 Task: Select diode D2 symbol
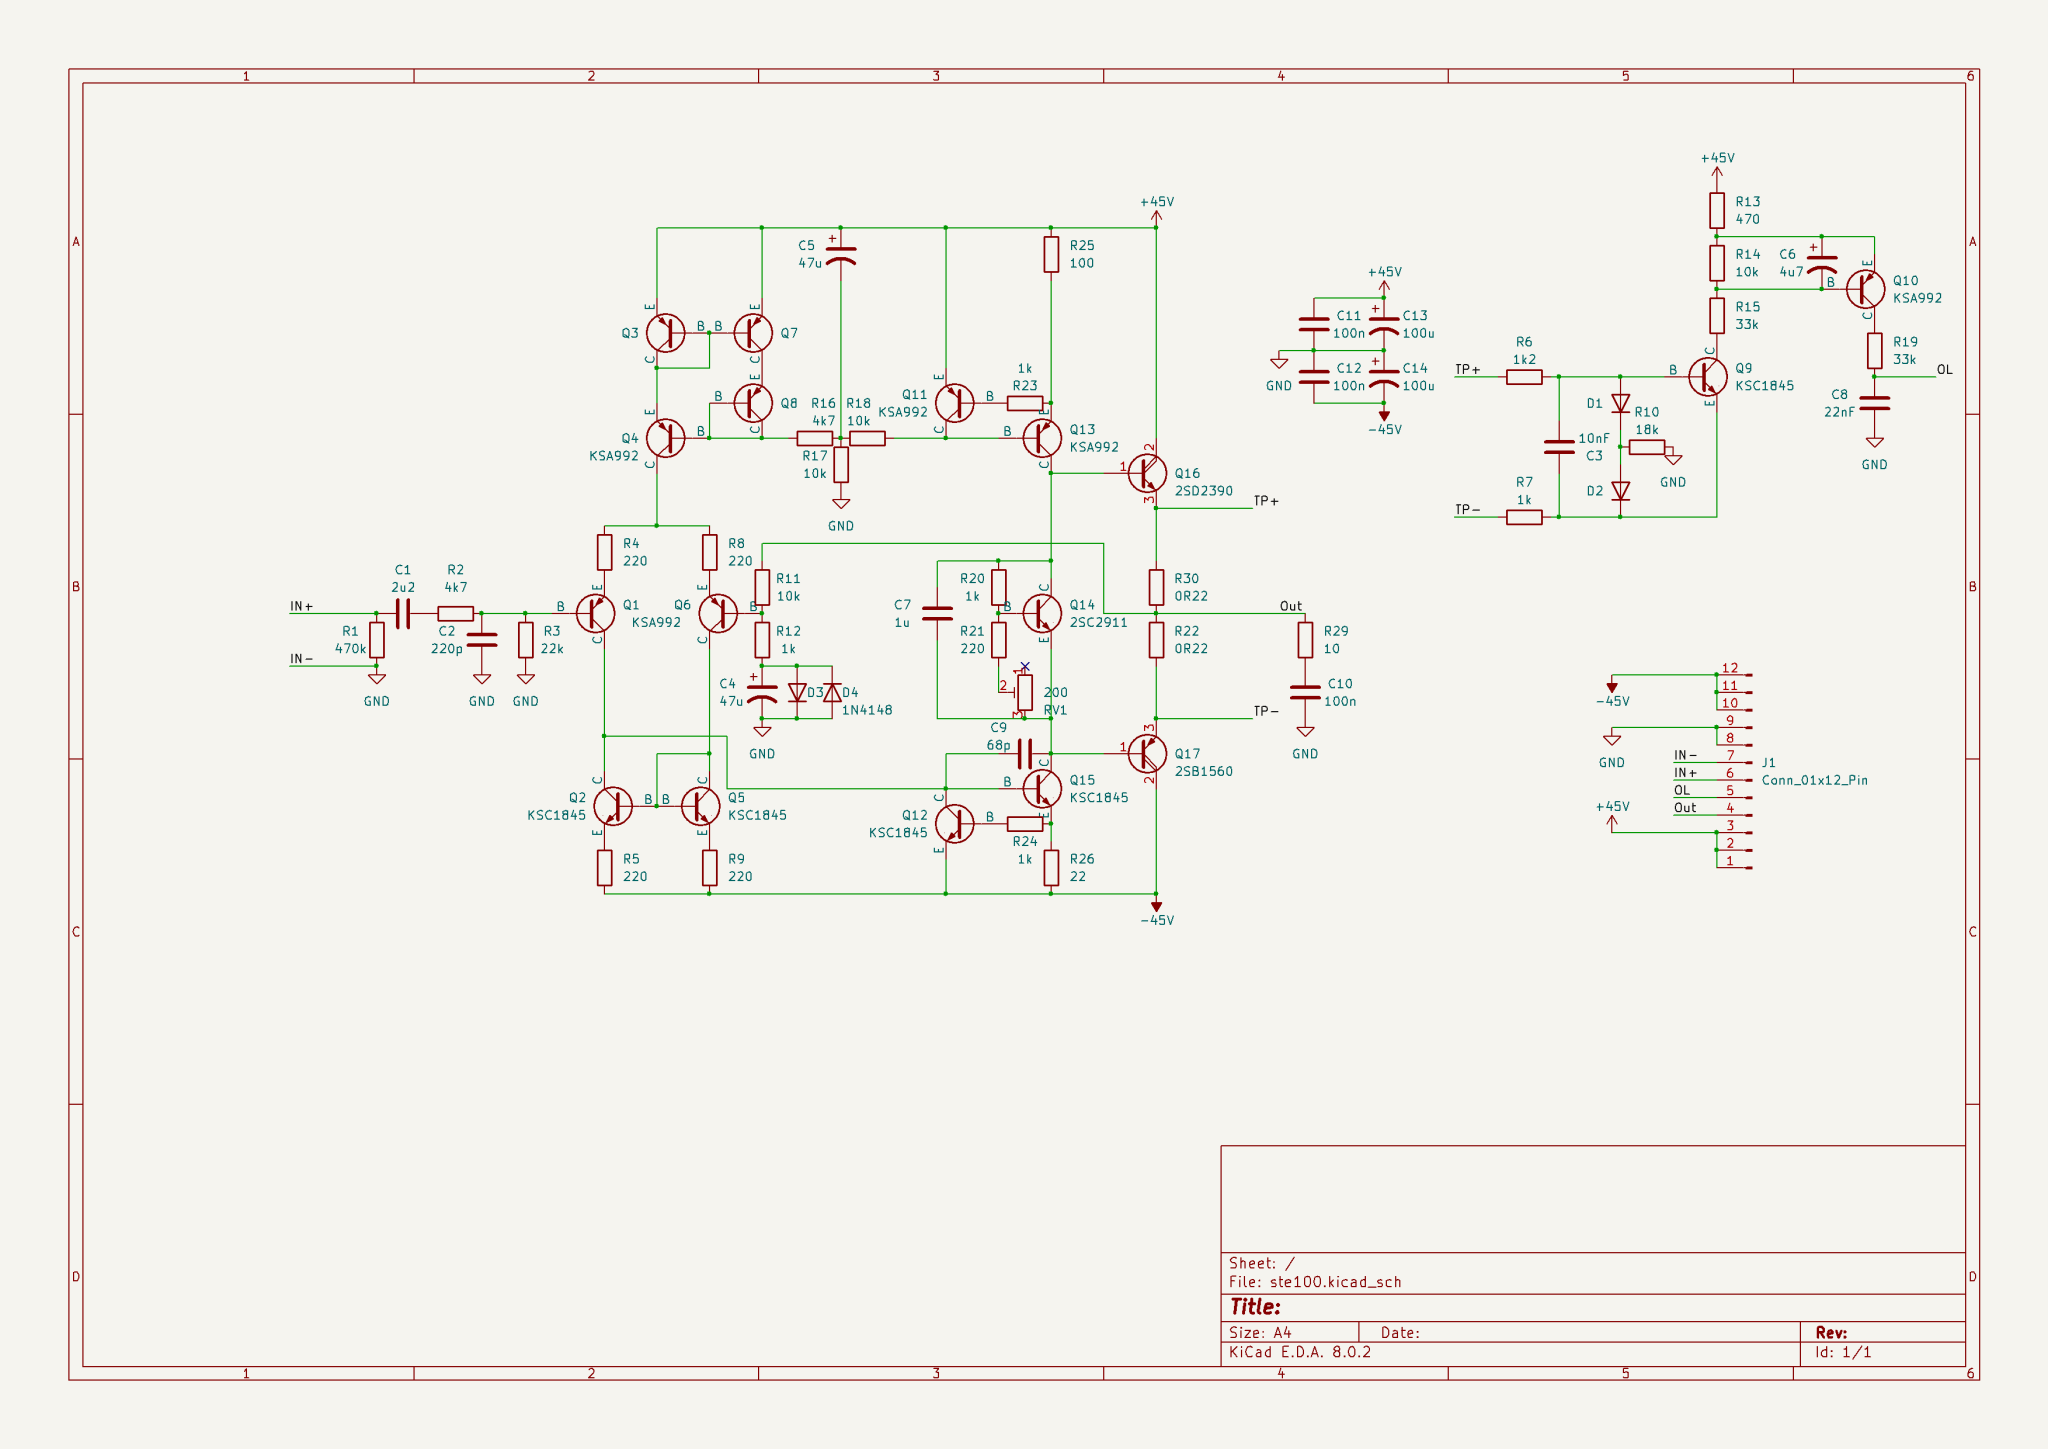[x=1620, y=491]
